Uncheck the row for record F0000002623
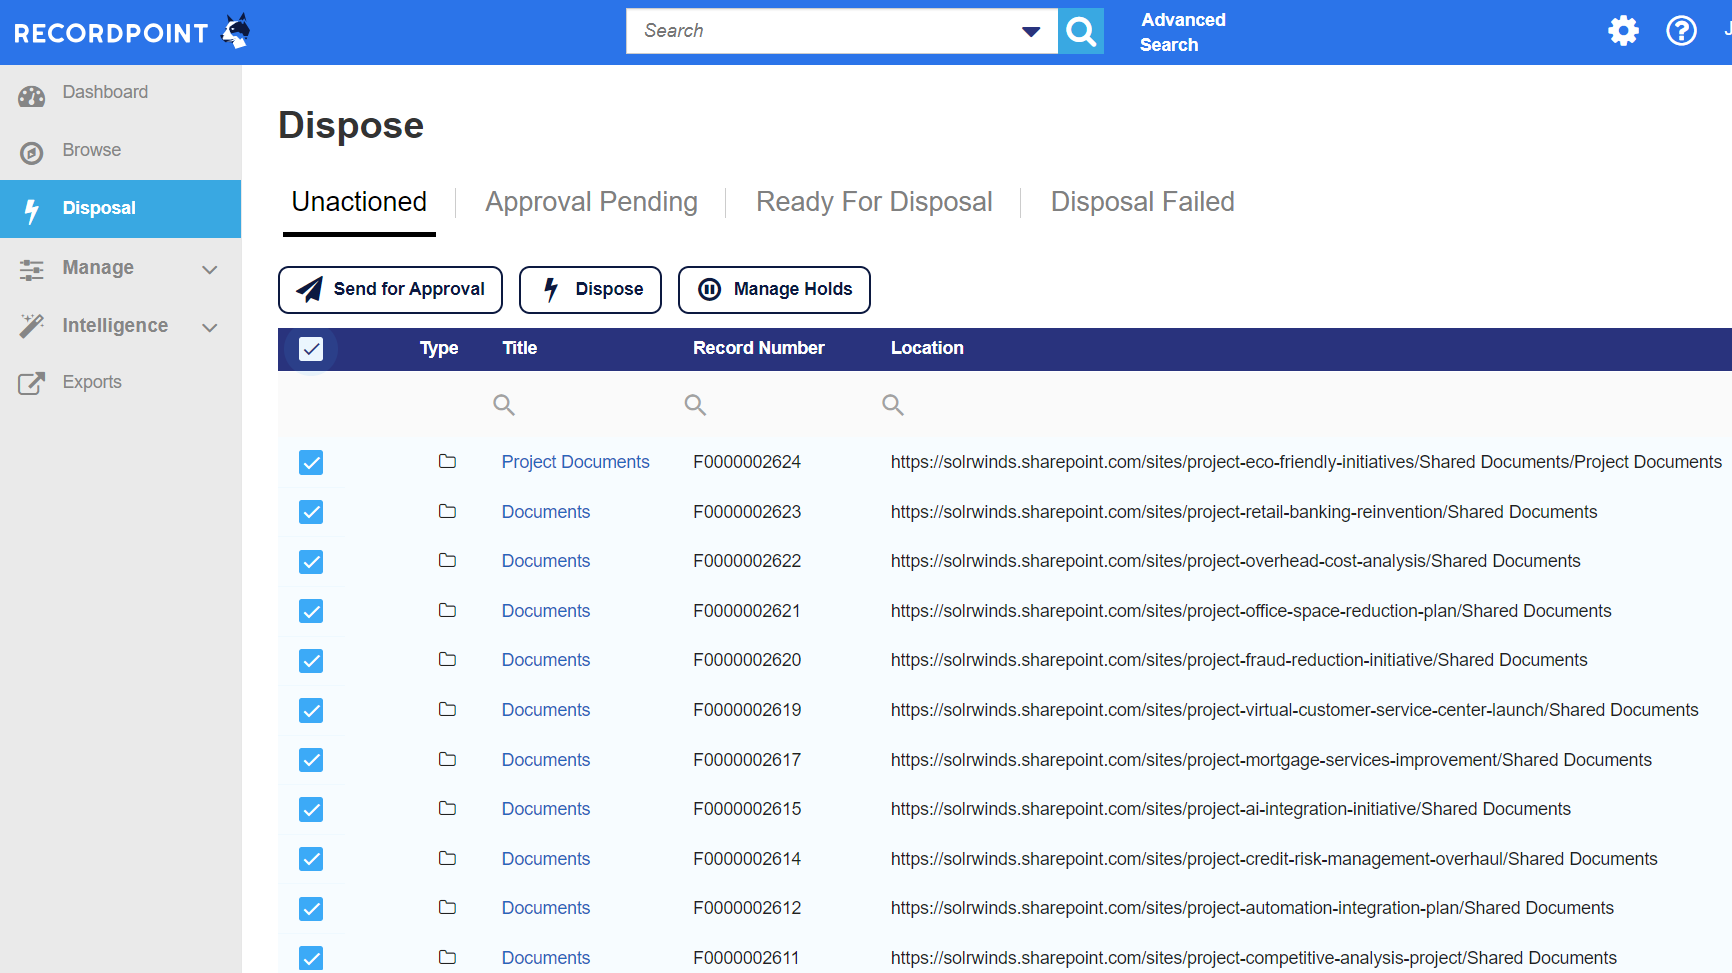 [311, 512]
